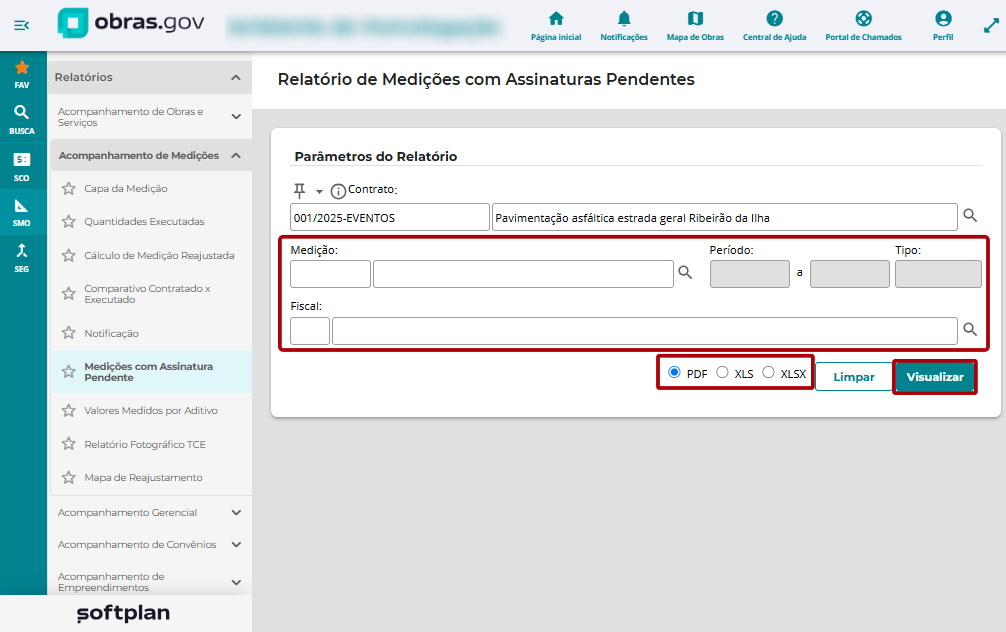Click the softplan footer logo
1006x632 pixels.
[x=123, y=613]
